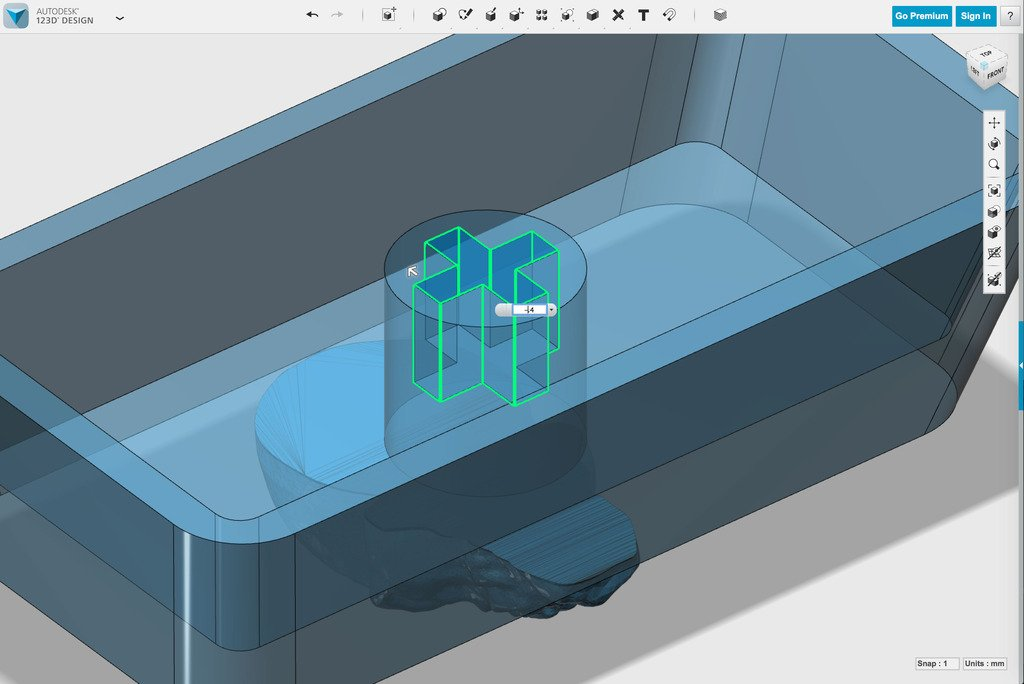Click the Snap : 1 setting
The image size is (1024, 684).
(936, 663)
